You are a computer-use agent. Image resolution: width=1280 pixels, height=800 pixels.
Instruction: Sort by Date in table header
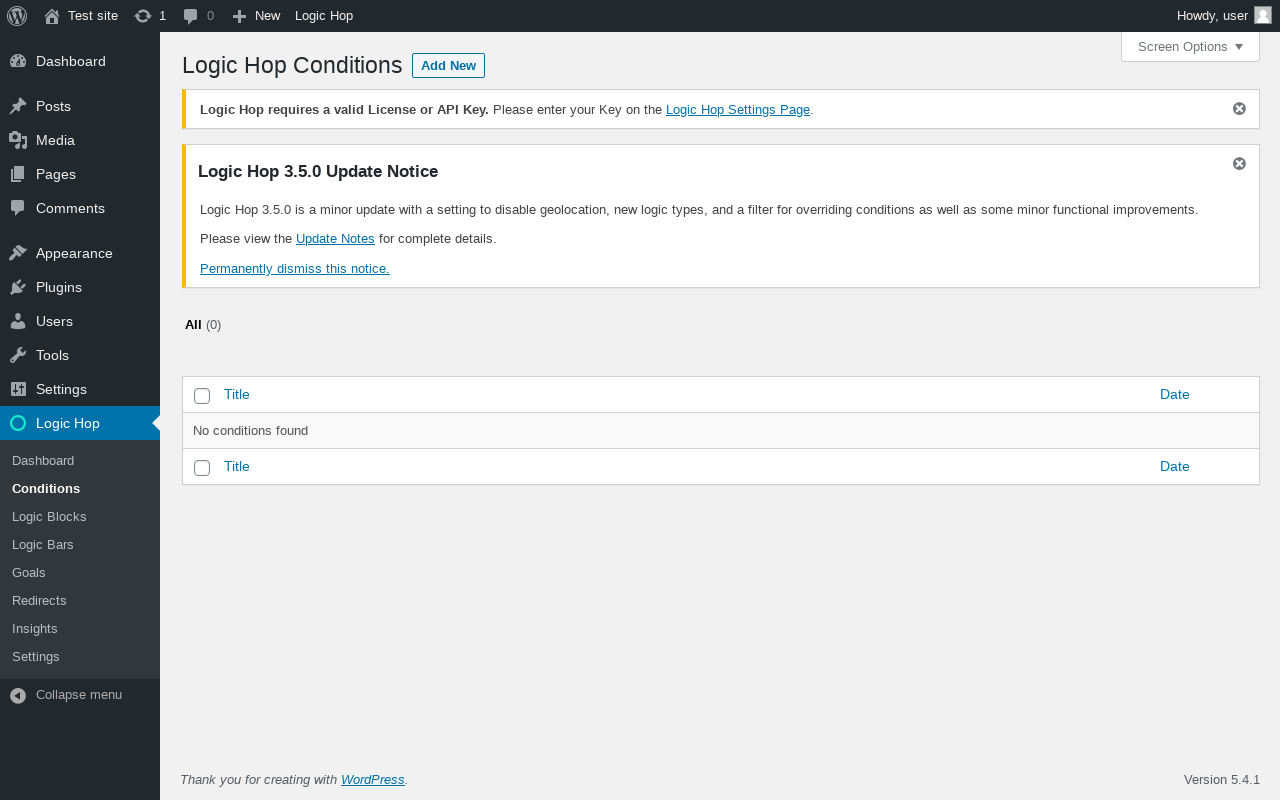click(x=1175, y=395)
